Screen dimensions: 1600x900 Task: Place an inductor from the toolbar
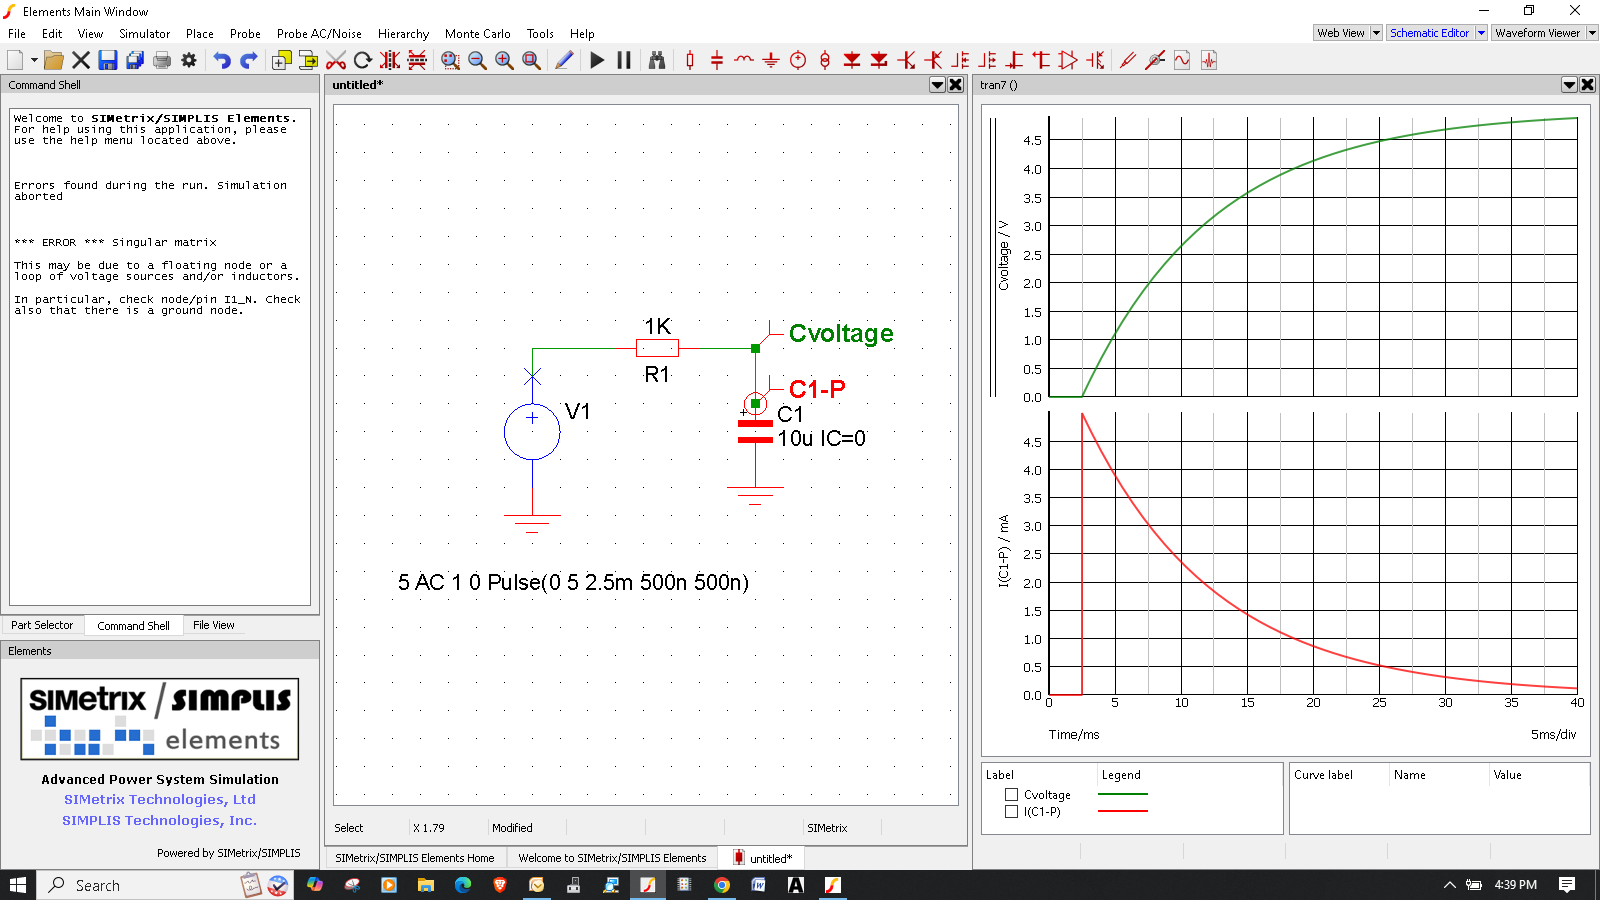(x=744, y=60)
